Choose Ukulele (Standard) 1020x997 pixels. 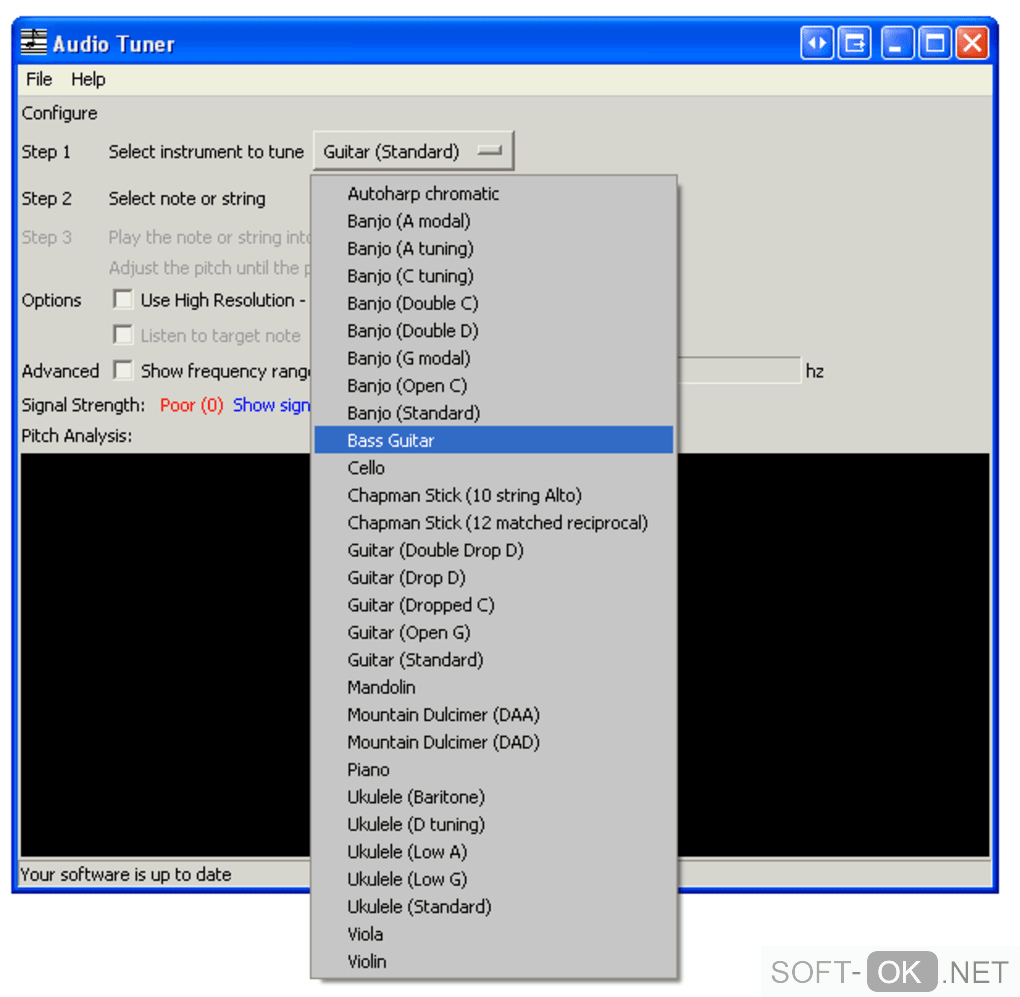click(494, 907)
